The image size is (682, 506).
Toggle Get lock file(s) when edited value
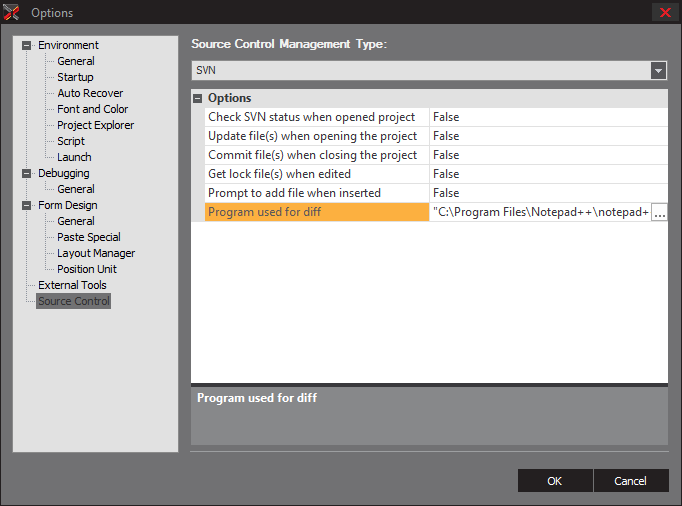click(548, 174)
